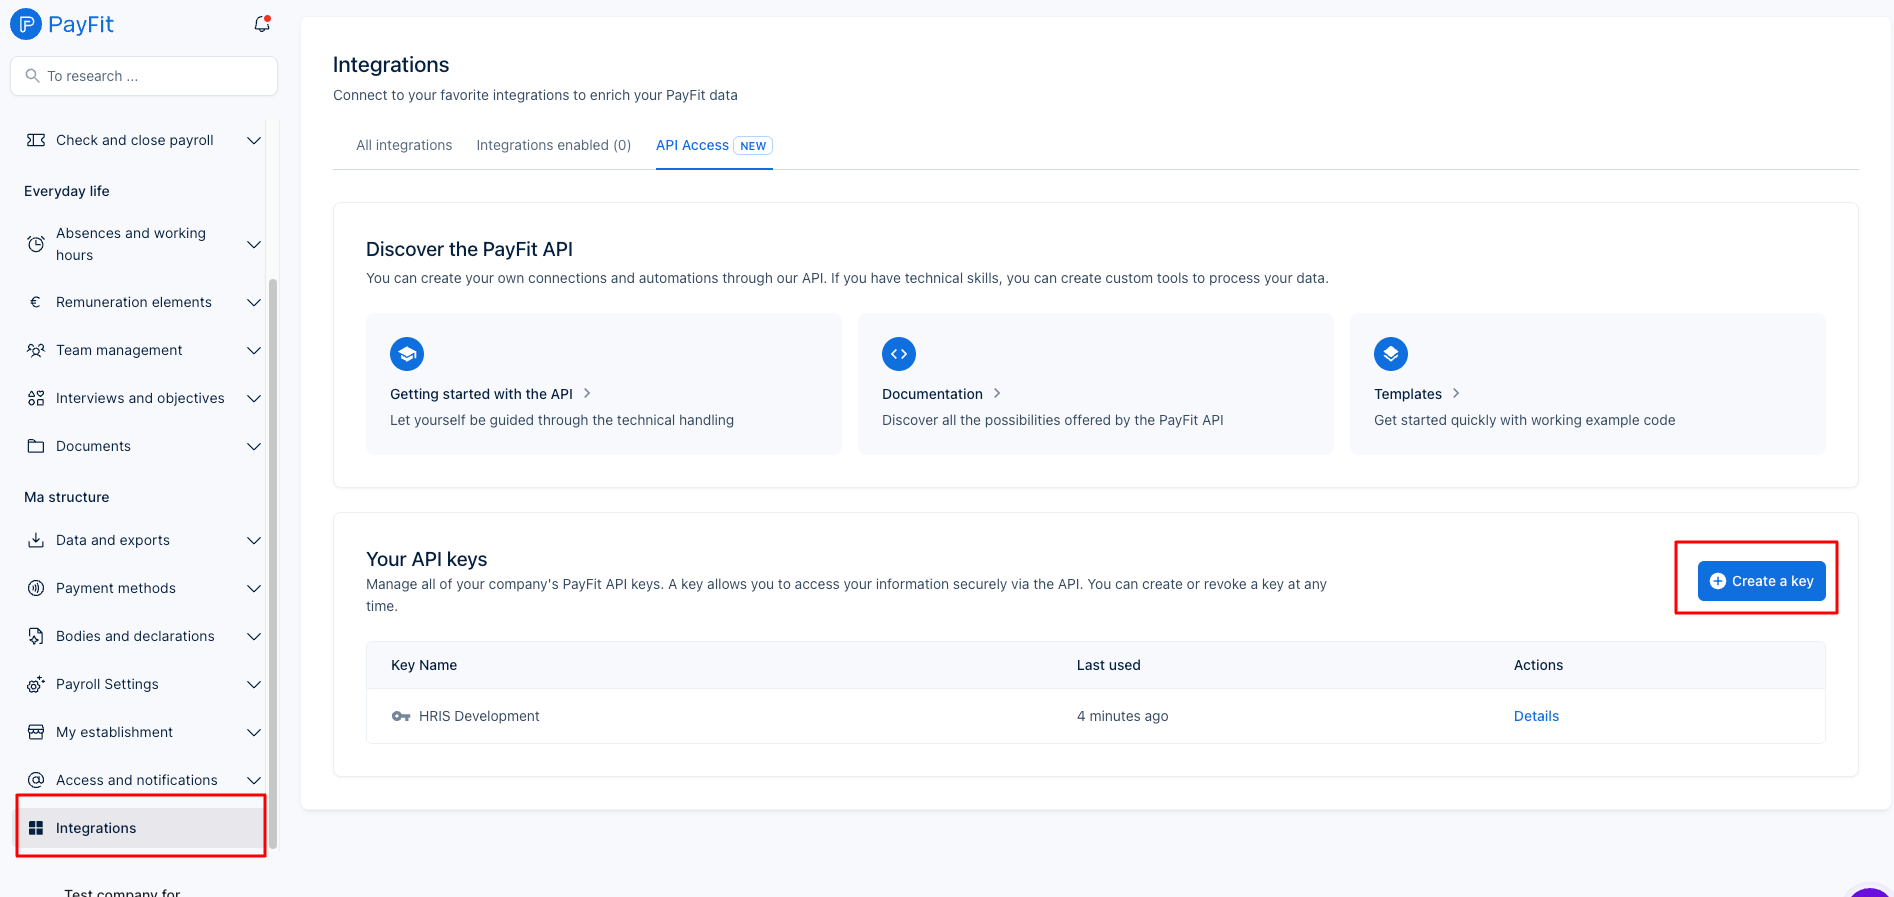Click the Access and notifications at-sign icon
This screenshot has height=897, width=1894.
(36, 780)
